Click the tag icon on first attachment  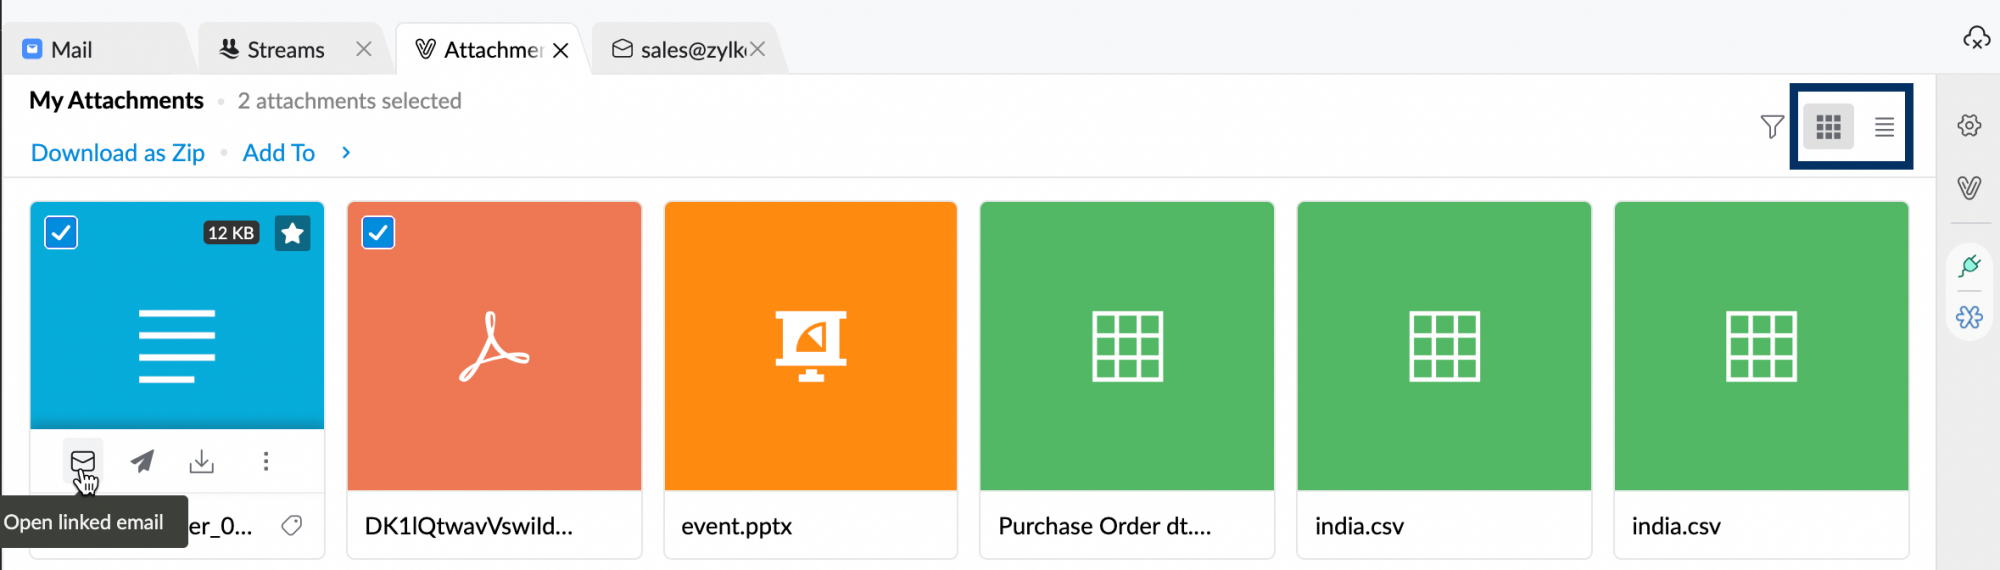click(x=292, y=525)
